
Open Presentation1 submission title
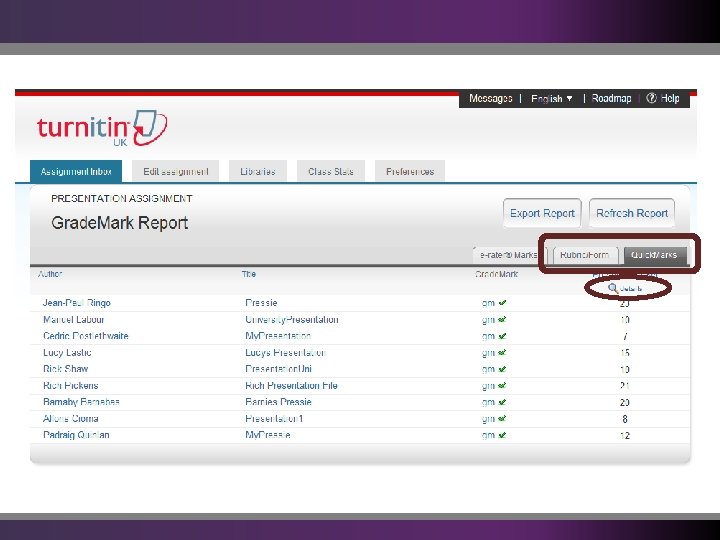point(274,418)
